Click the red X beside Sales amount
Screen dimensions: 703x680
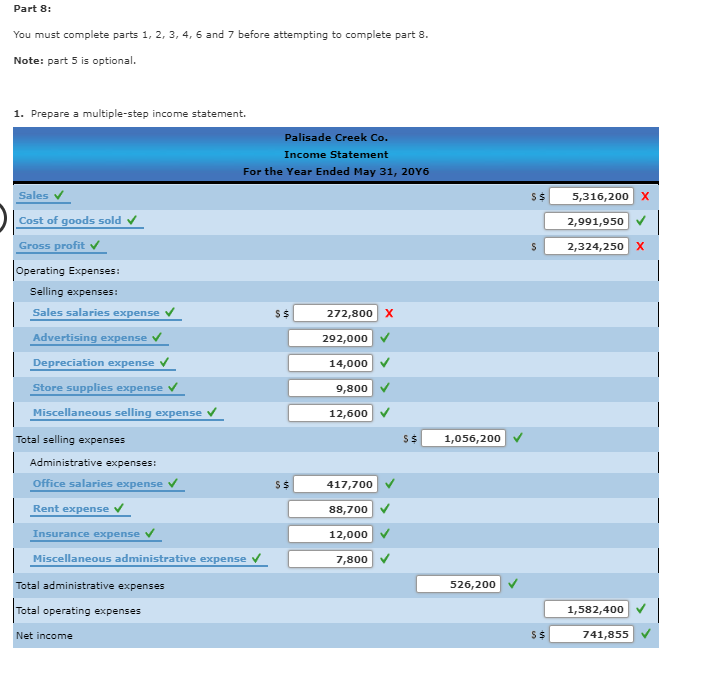[x=645, y=196]
